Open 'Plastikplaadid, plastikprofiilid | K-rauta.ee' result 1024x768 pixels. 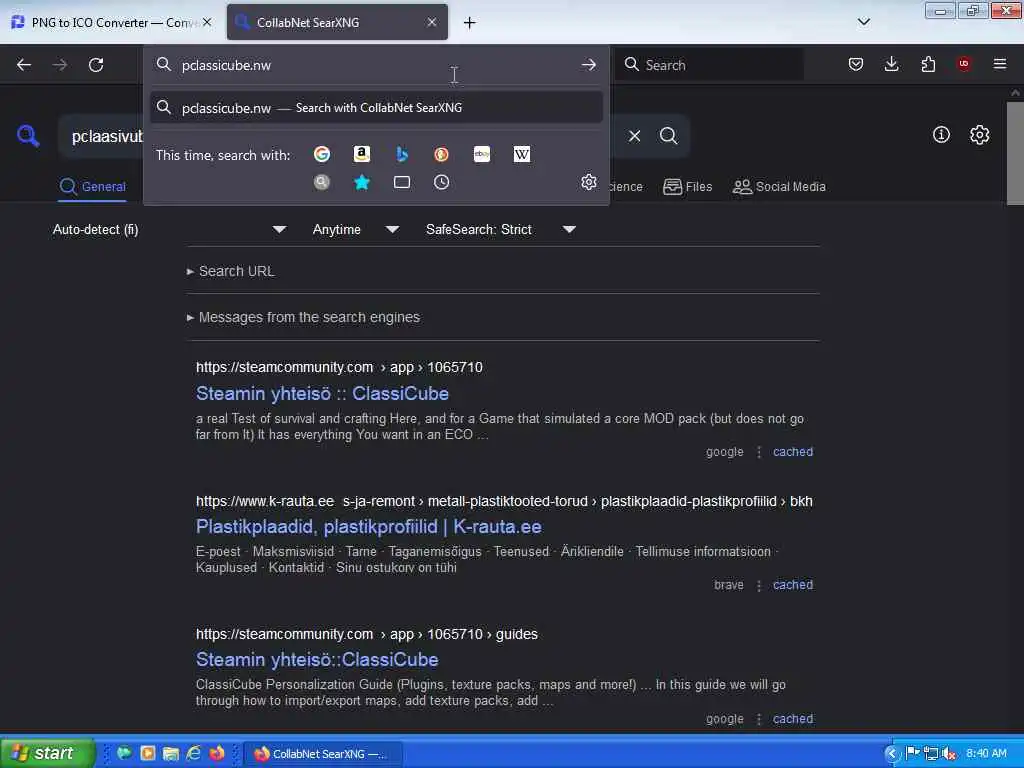point(368,527)
